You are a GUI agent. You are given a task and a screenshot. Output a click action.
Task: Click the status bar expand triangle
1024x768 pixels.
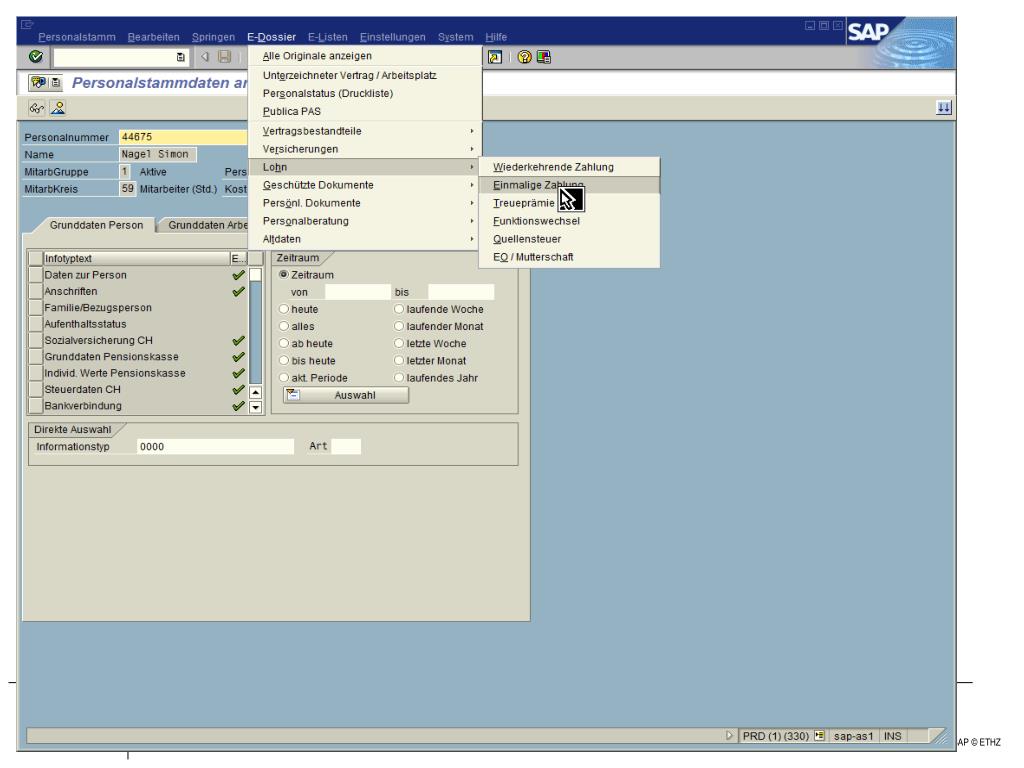tap(729, 736)
